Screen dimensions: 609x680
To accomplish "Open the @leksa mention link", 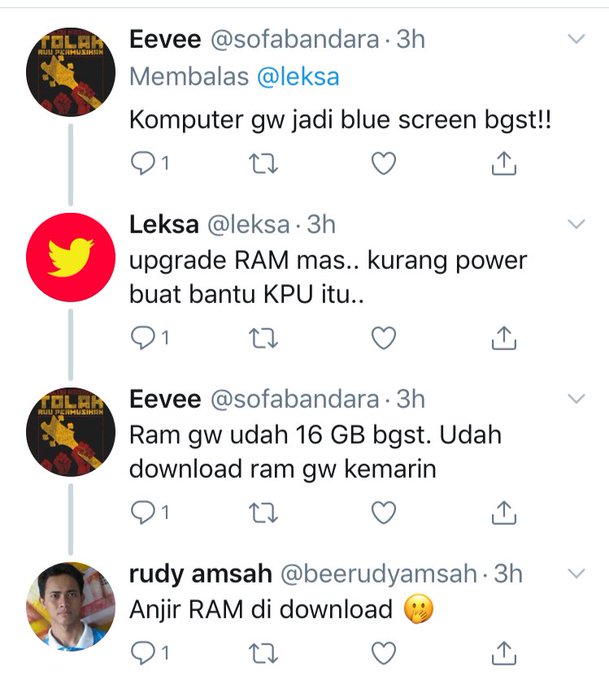I will [298, 77].
